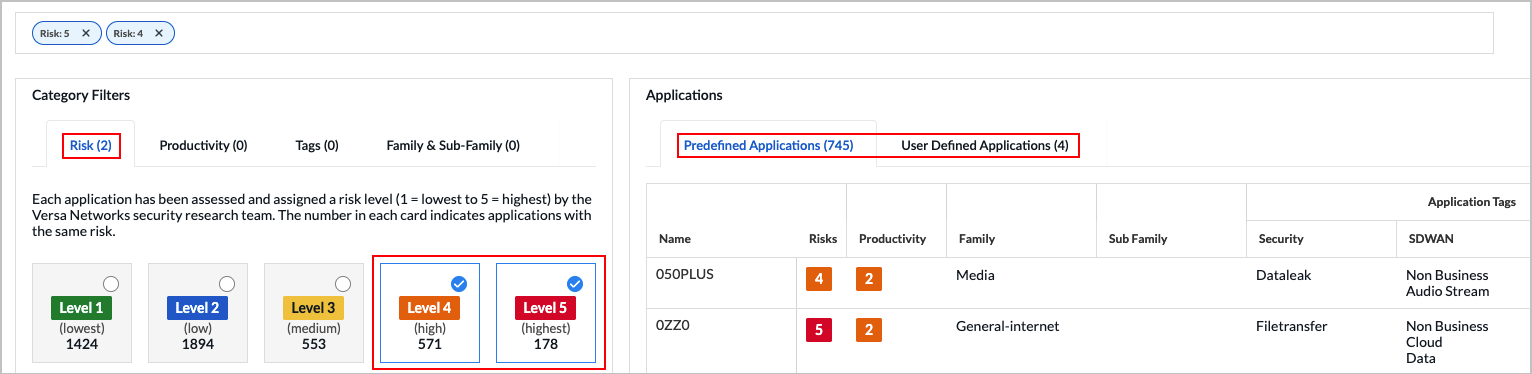Click the Application Tags group header
This screenshot has height=374, width=1532.
click(x=1471, y=202)
